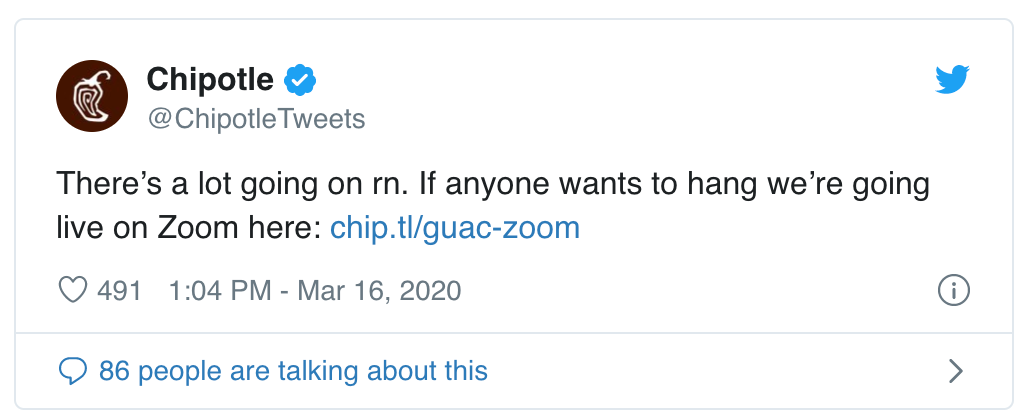Click the Twitter bird logo
Screen dimensions: 1024x420
click(952, 80)
